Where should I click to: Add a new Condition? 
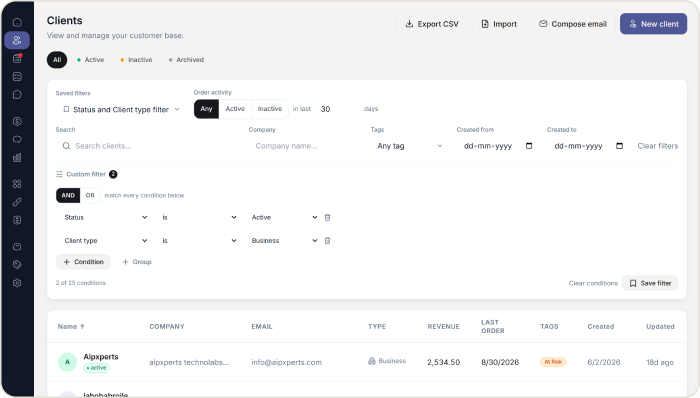pos(83,262)
